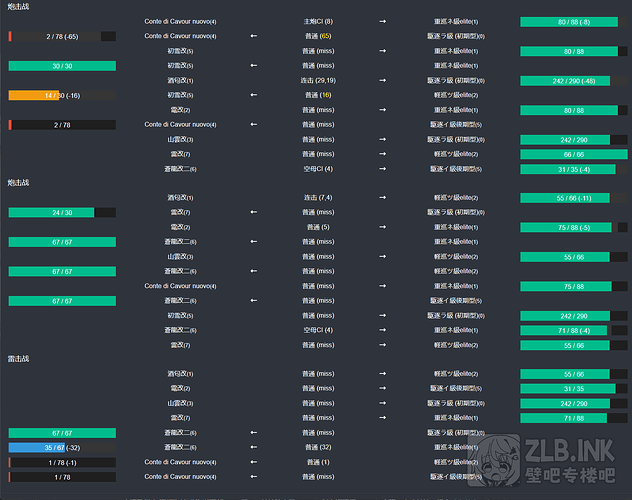632x500 pixels.
Task: Click the right arrow beside 主炮CI (8)
Action: (x=382, y=21)
